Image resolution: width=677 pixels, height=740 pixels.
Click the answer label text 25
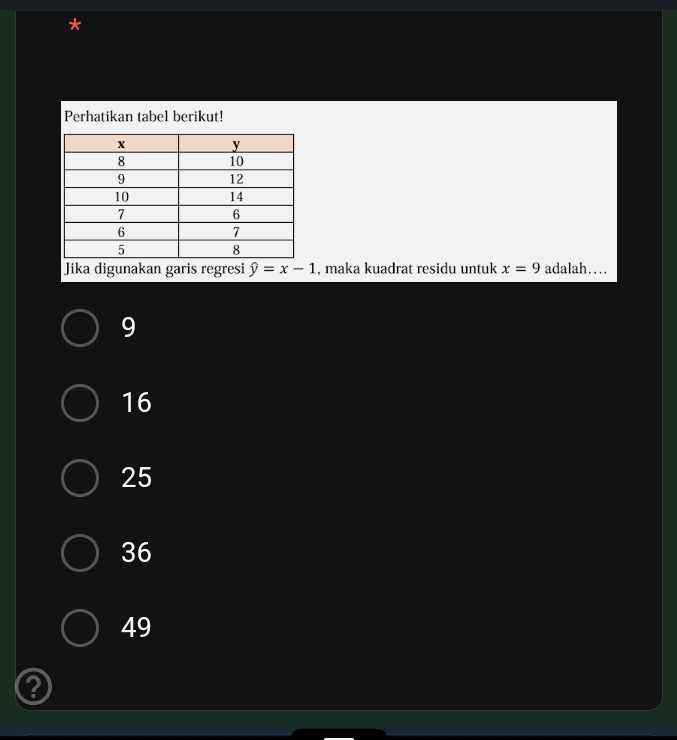click(x=136, y=478)
